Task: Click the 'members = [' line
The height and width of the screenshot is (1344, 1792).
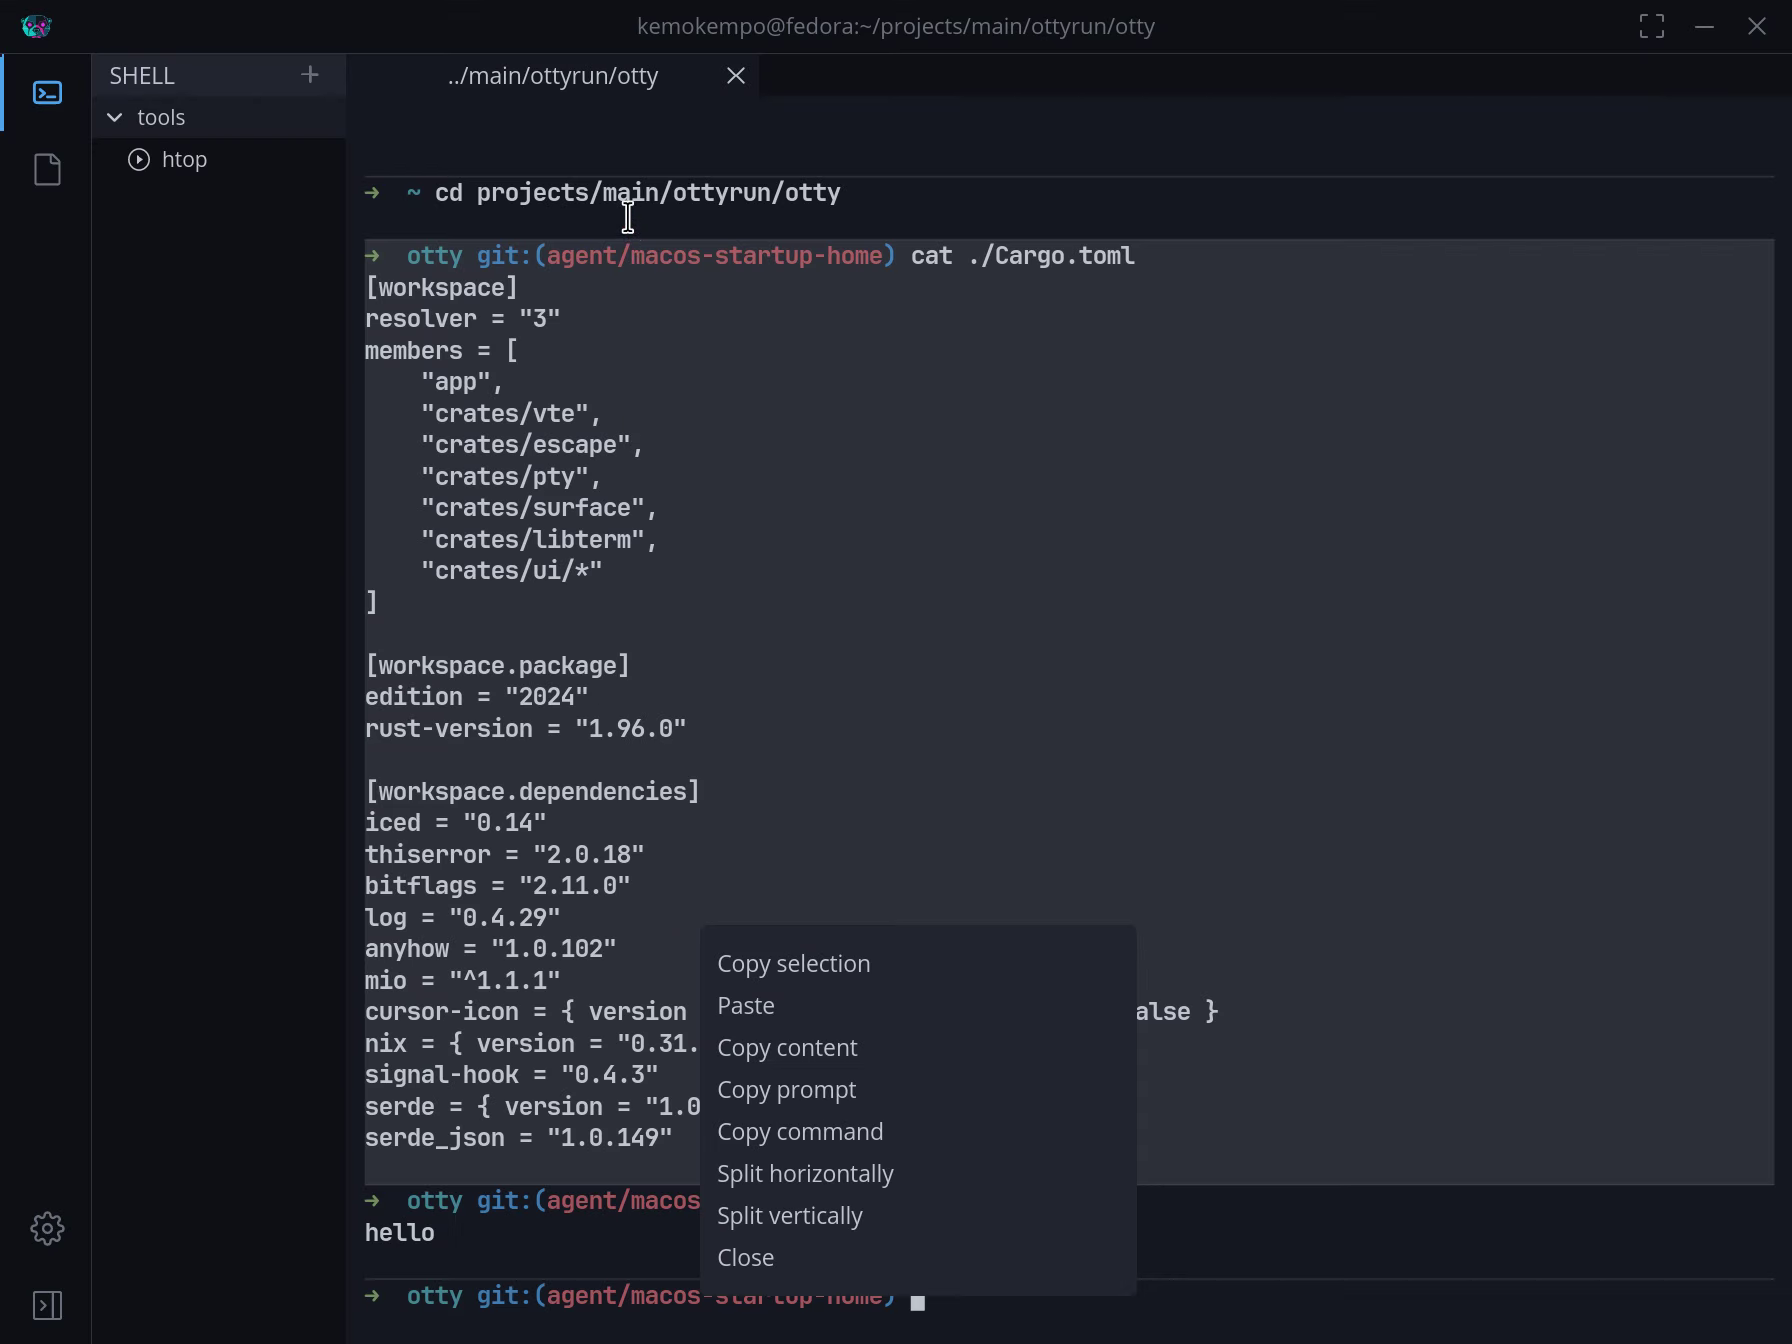Action: click(x=441, y=351)
